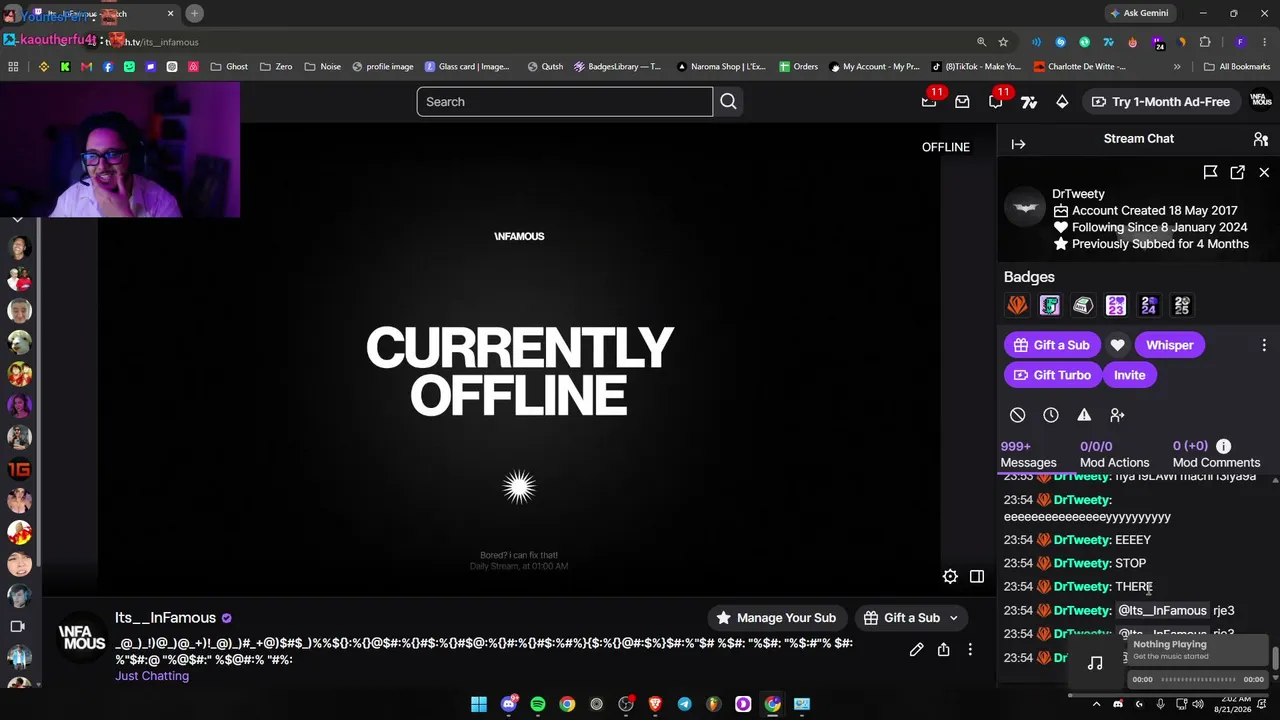The height and width of the screenshot is (720, 1280).
Task: Open the Gift a Sub dropdown below the player
Action: tap(911, 618)
